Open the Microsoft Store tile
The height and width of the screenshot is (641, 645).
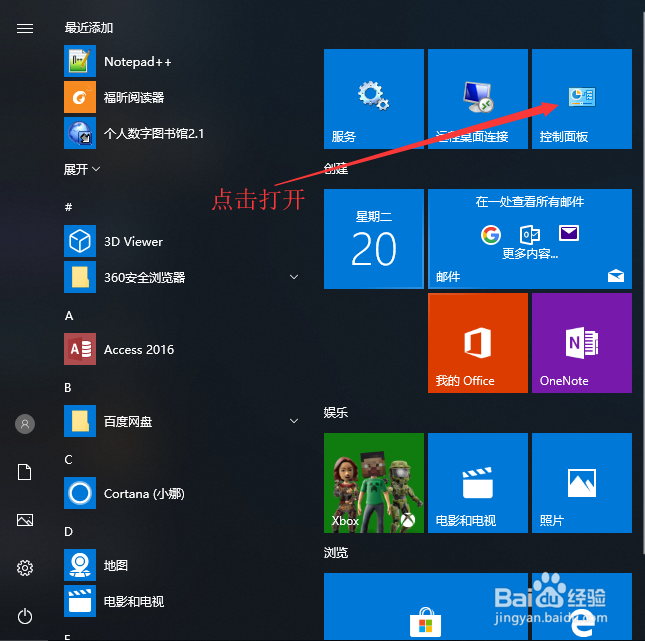click(426, 606)
